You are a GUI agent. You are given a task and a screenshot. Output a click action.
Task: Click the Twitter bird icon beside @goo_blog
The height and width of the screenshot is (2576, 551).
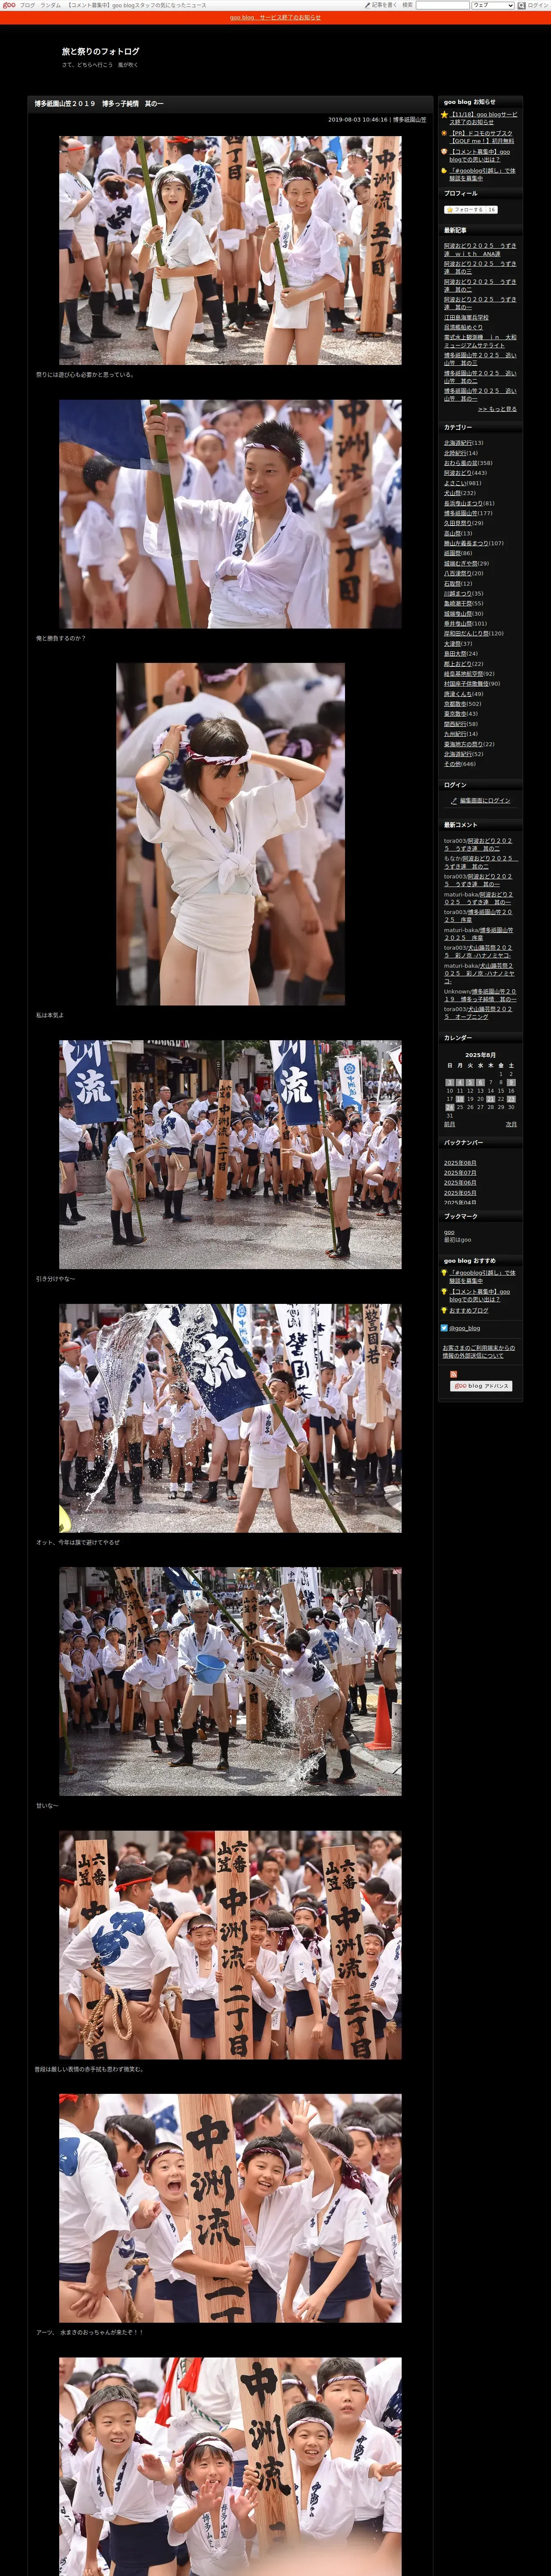pyautogui.click(x=444, y=1328)
